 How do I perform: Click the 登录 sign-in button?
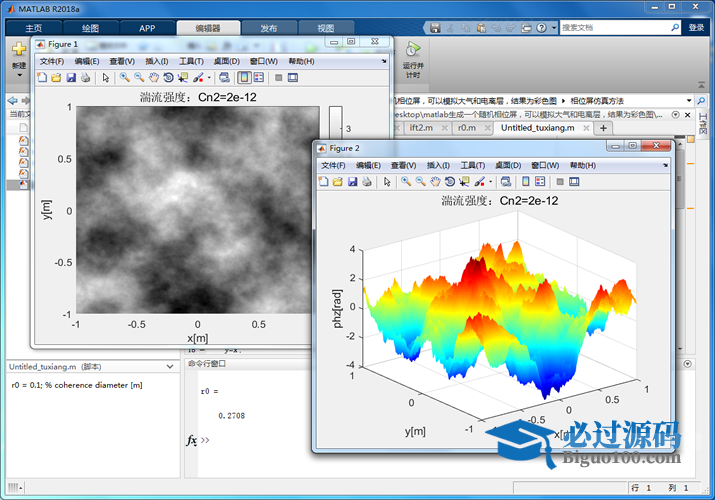click(696, 28)
